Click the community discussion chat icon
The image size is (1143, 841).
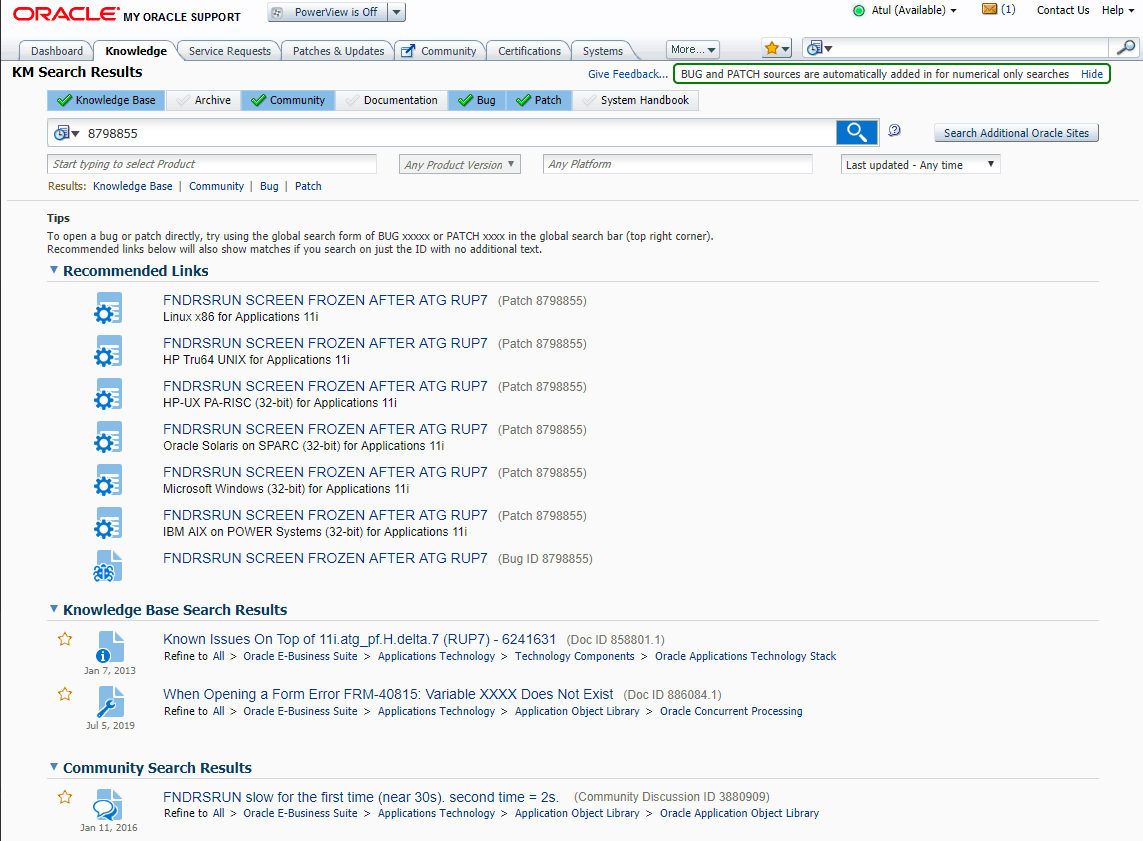108,805
